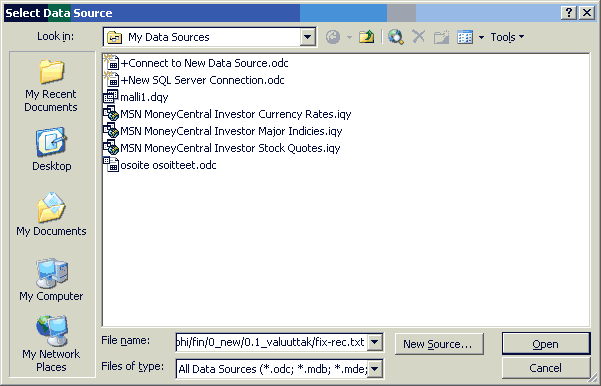Viewport: 601px width, 386px height.
Task: Open the Tools menu
Action: (x=507, y=37)
